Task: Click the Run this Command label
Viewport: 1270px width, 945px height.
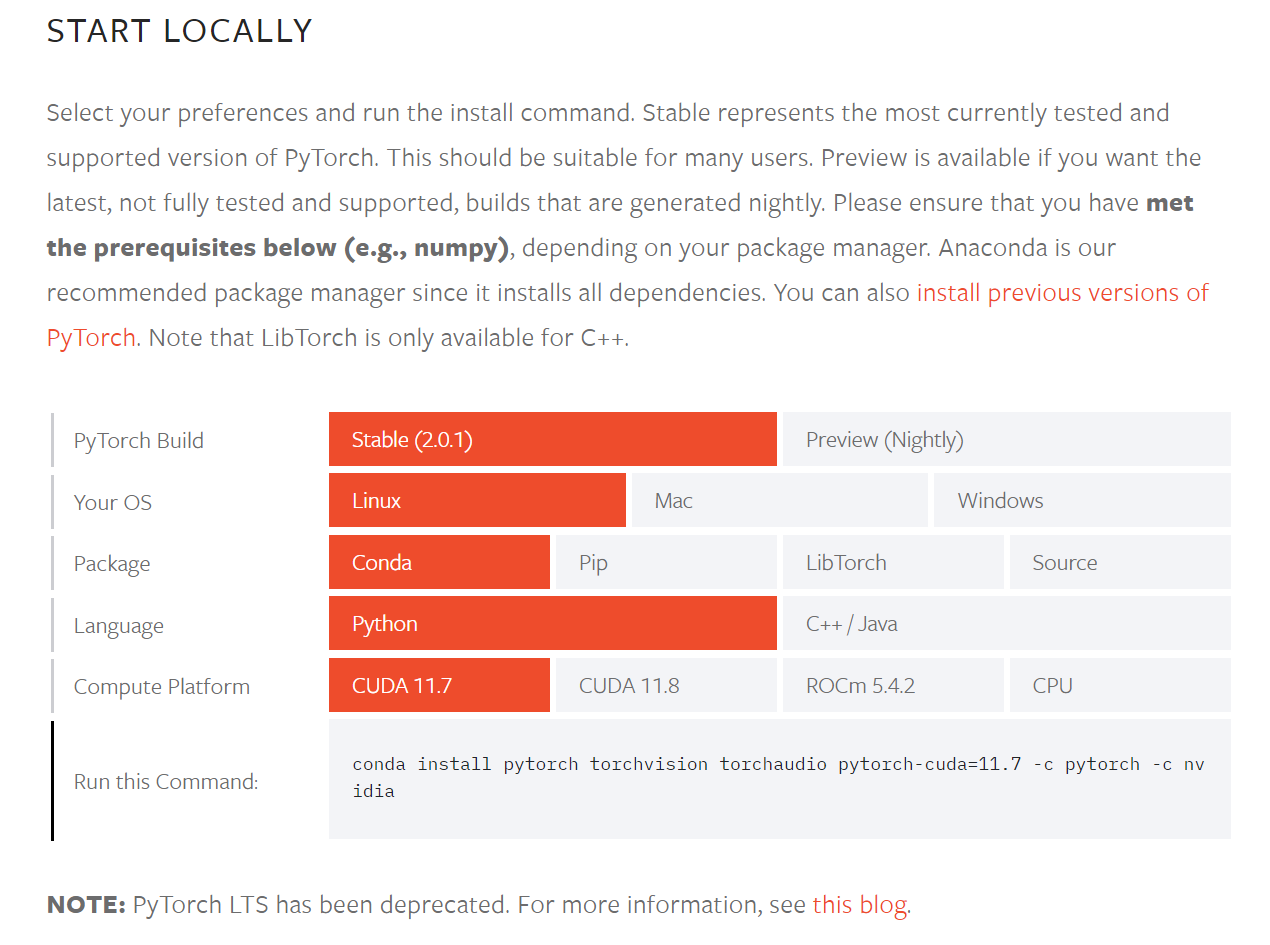Action: pyautogui.click(x=166, y=781)
